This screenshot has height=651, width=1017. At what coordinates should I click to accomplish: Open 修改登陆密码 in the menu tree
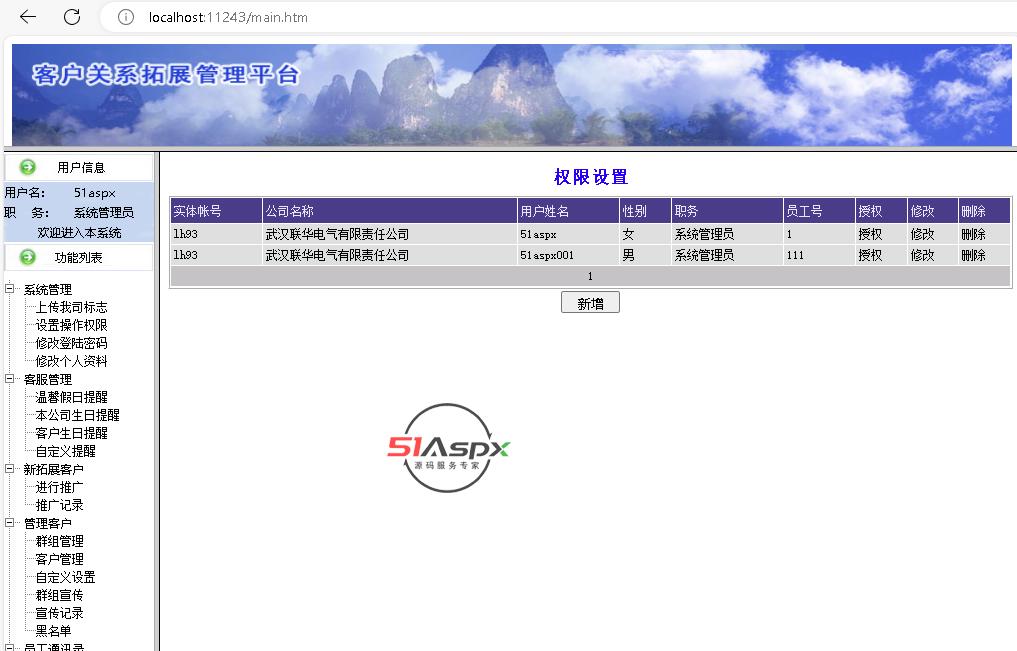71,343
